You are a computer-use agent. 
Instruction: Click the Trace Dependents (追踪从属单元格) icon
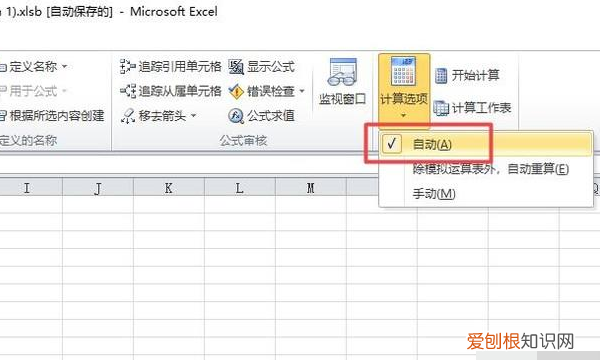click(127, 91)
